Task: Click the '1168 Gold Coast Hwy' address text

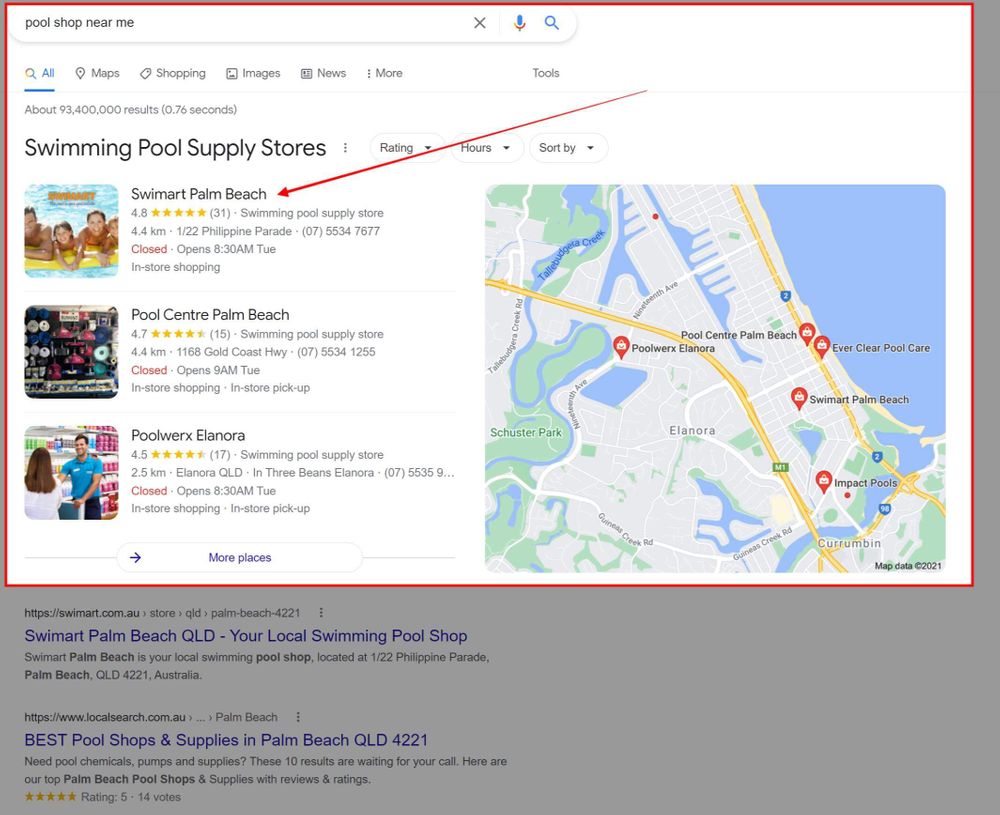Action: pyautogui.click(x=232, y=352)
